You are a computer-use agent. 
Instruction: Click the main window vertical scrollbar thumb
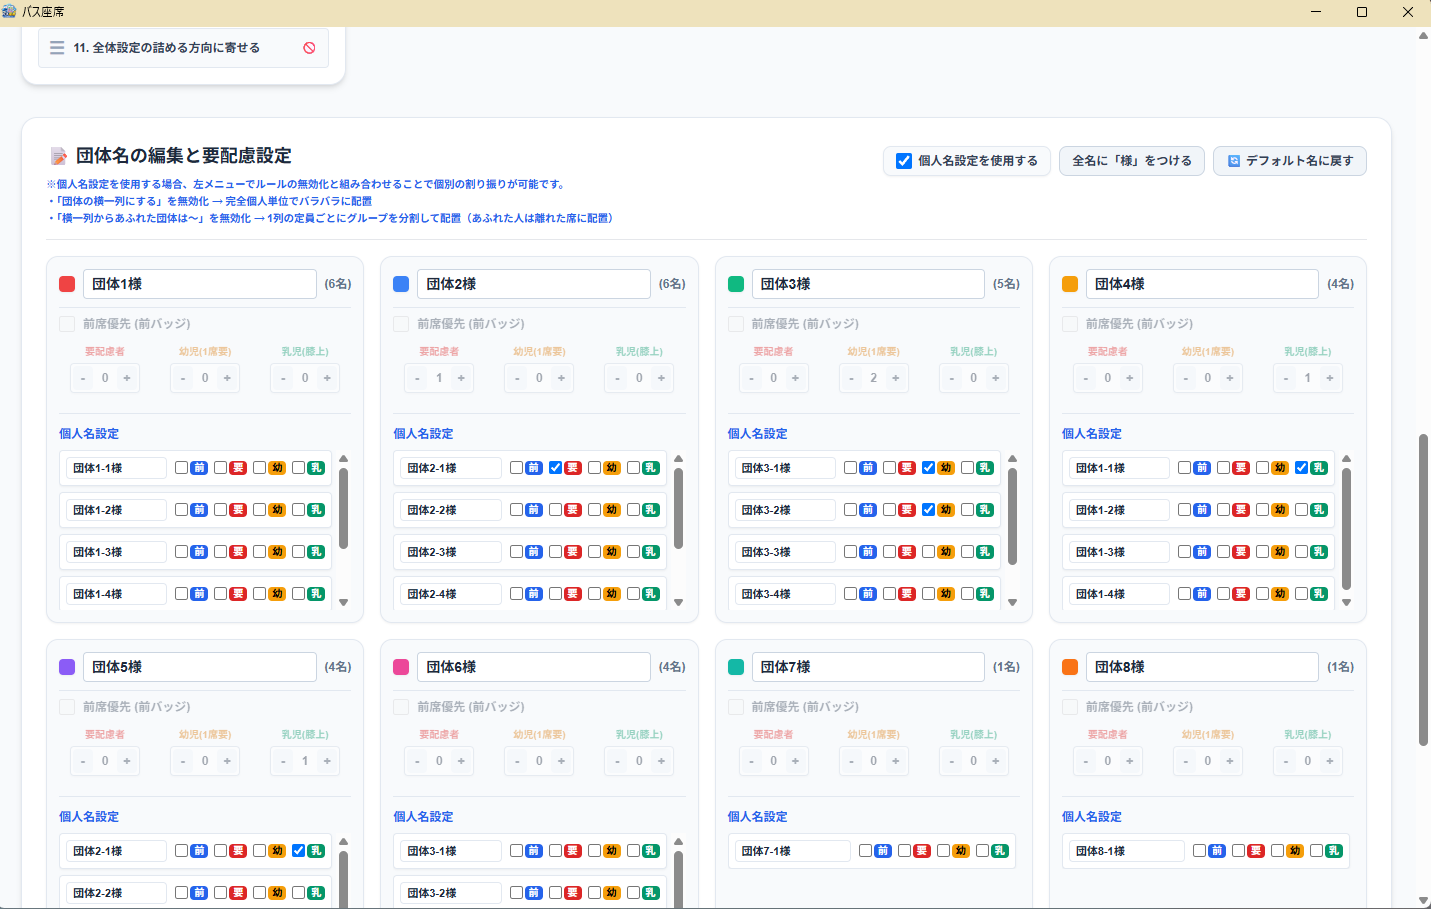tap(1423, 590)
